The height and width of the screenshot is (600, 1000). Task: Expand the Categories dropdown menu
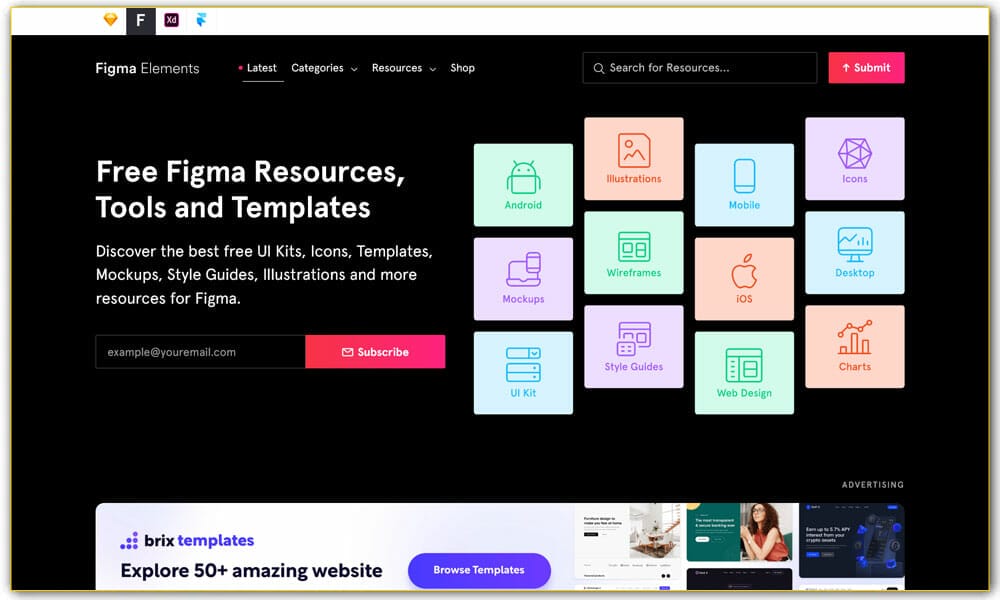coord(324,68)
